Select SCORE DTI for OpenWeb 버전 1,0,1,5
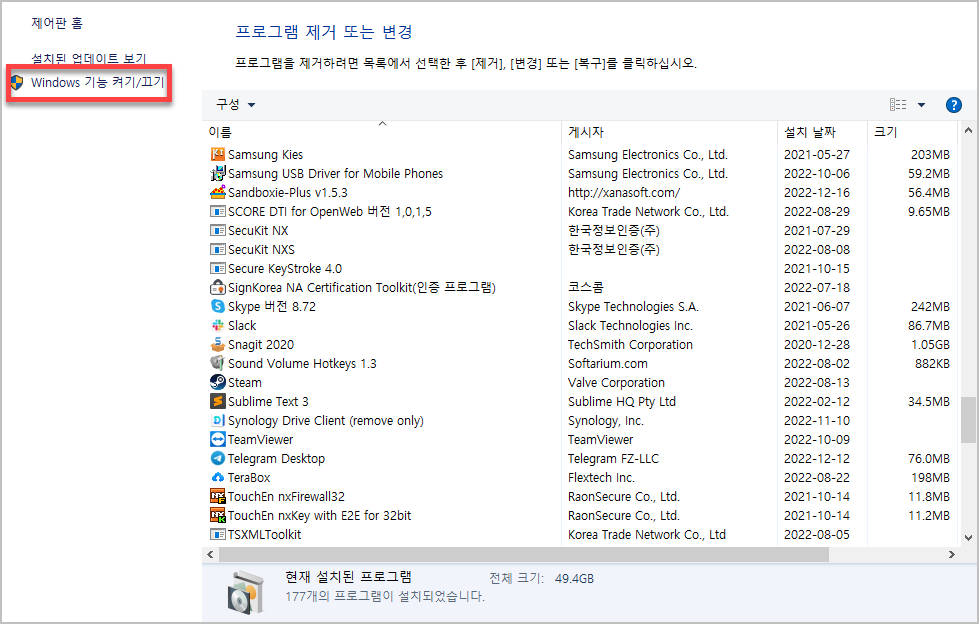The image size is (979, 624). point(330,211)
